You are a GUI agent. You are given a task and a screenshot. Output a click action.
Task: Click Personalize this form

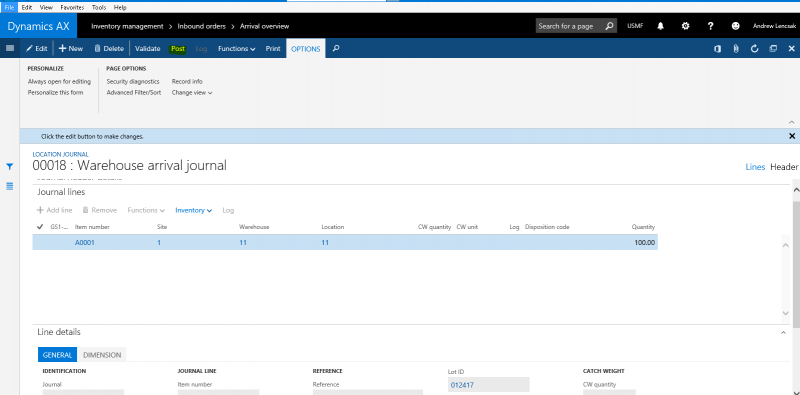tap(55, 92)
